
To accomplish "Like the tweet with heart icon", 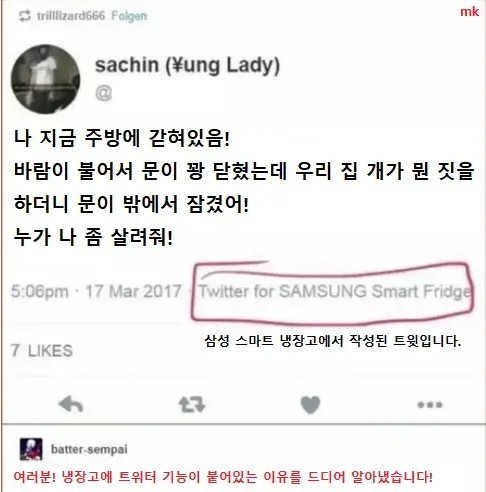I will (x=310, y=405).
